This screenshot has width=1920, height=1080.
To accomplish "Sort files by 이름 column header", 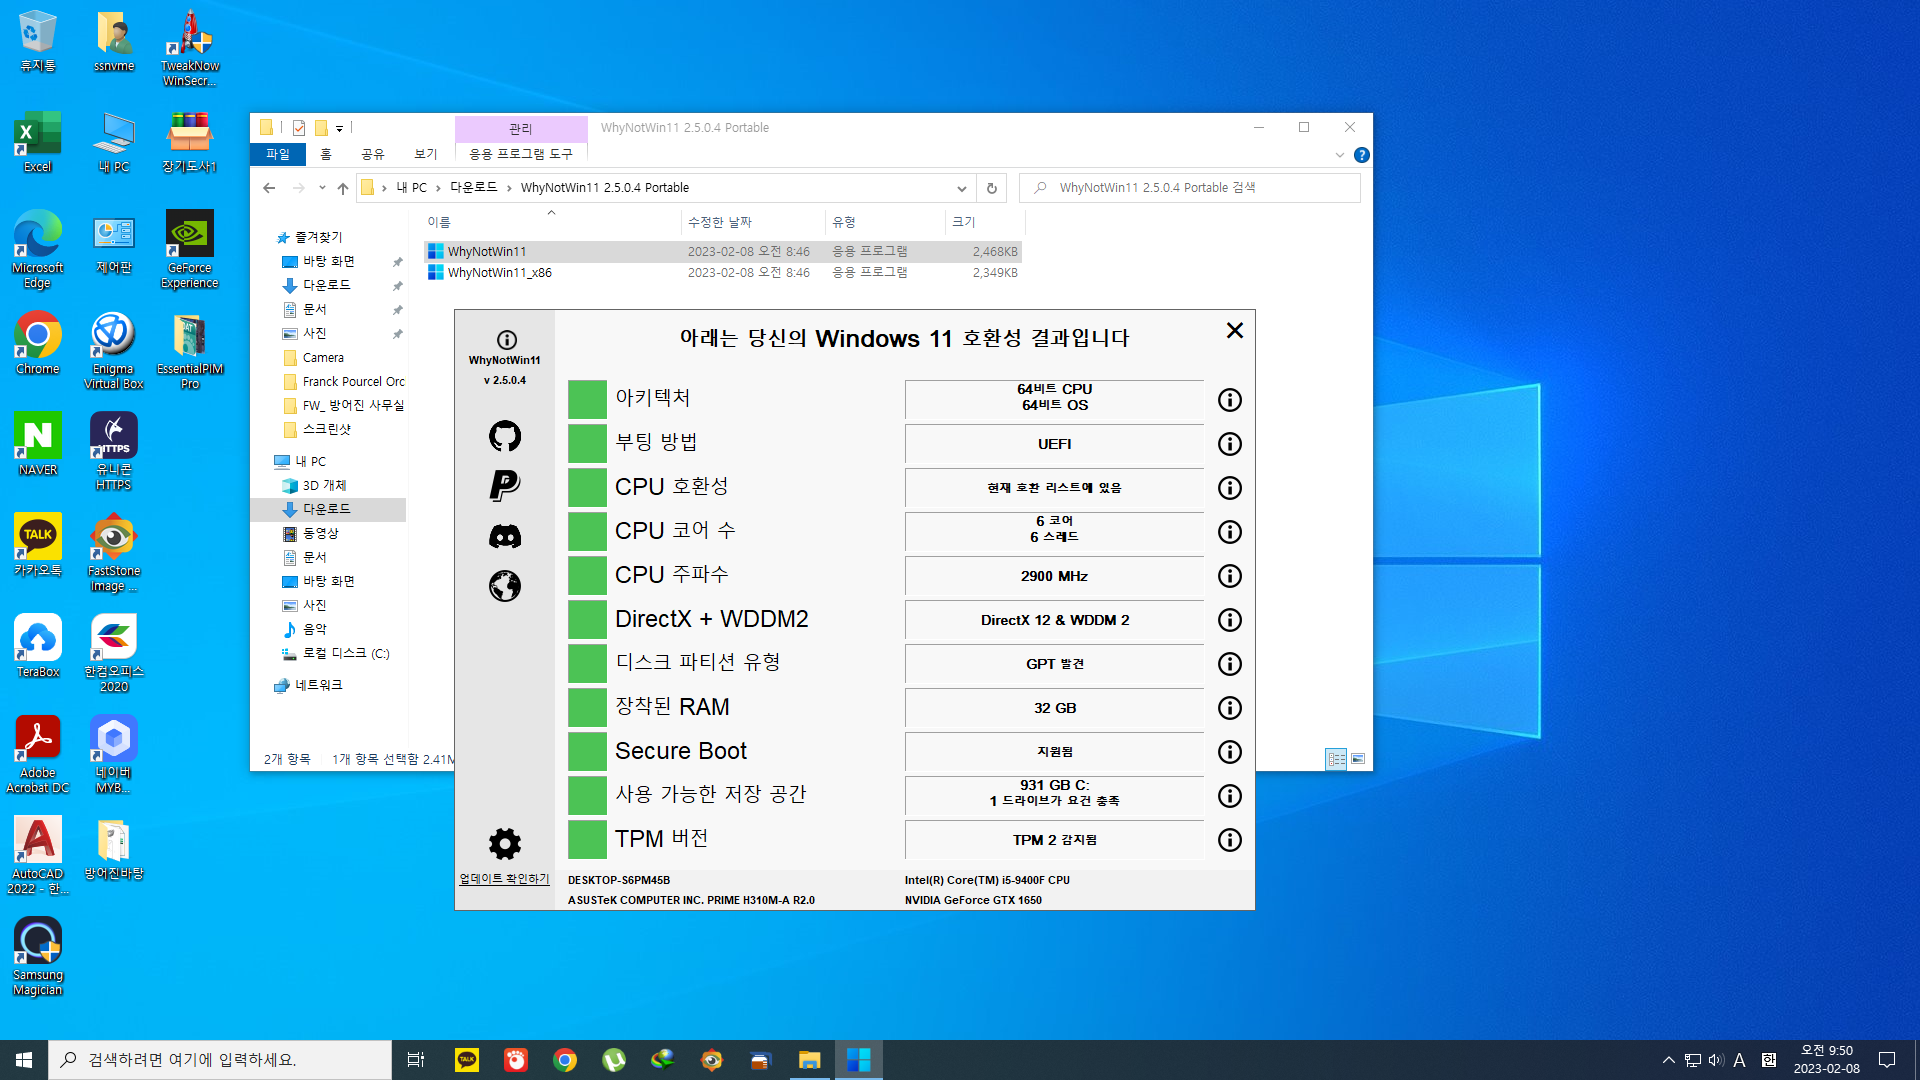I will pyautogui.click(x=552, y=222).
